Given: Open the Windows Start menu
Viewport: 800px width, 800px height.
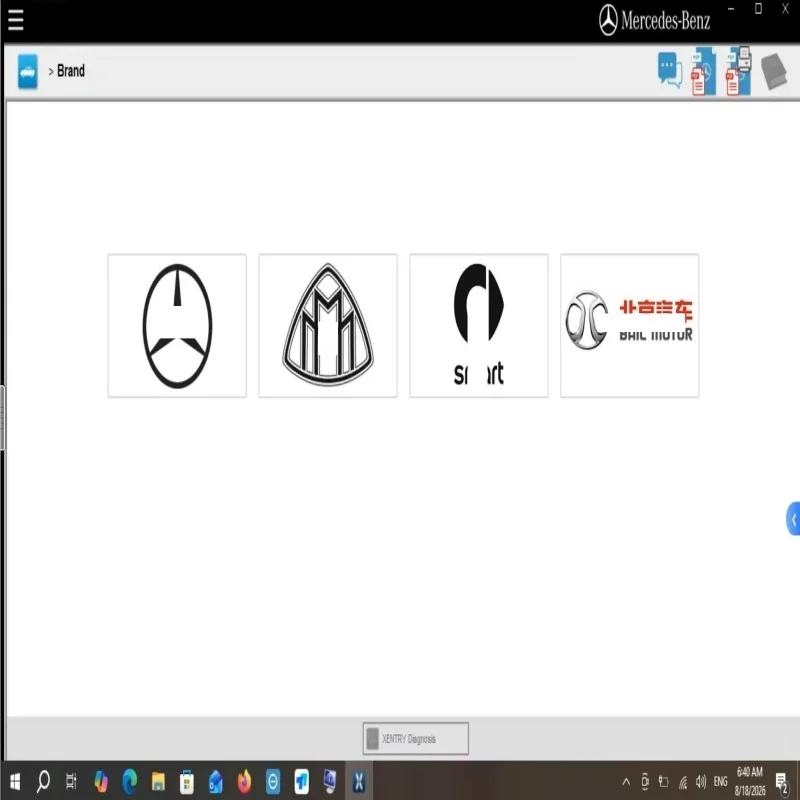Looking at the screenshot, I should (x=15, y=781).
